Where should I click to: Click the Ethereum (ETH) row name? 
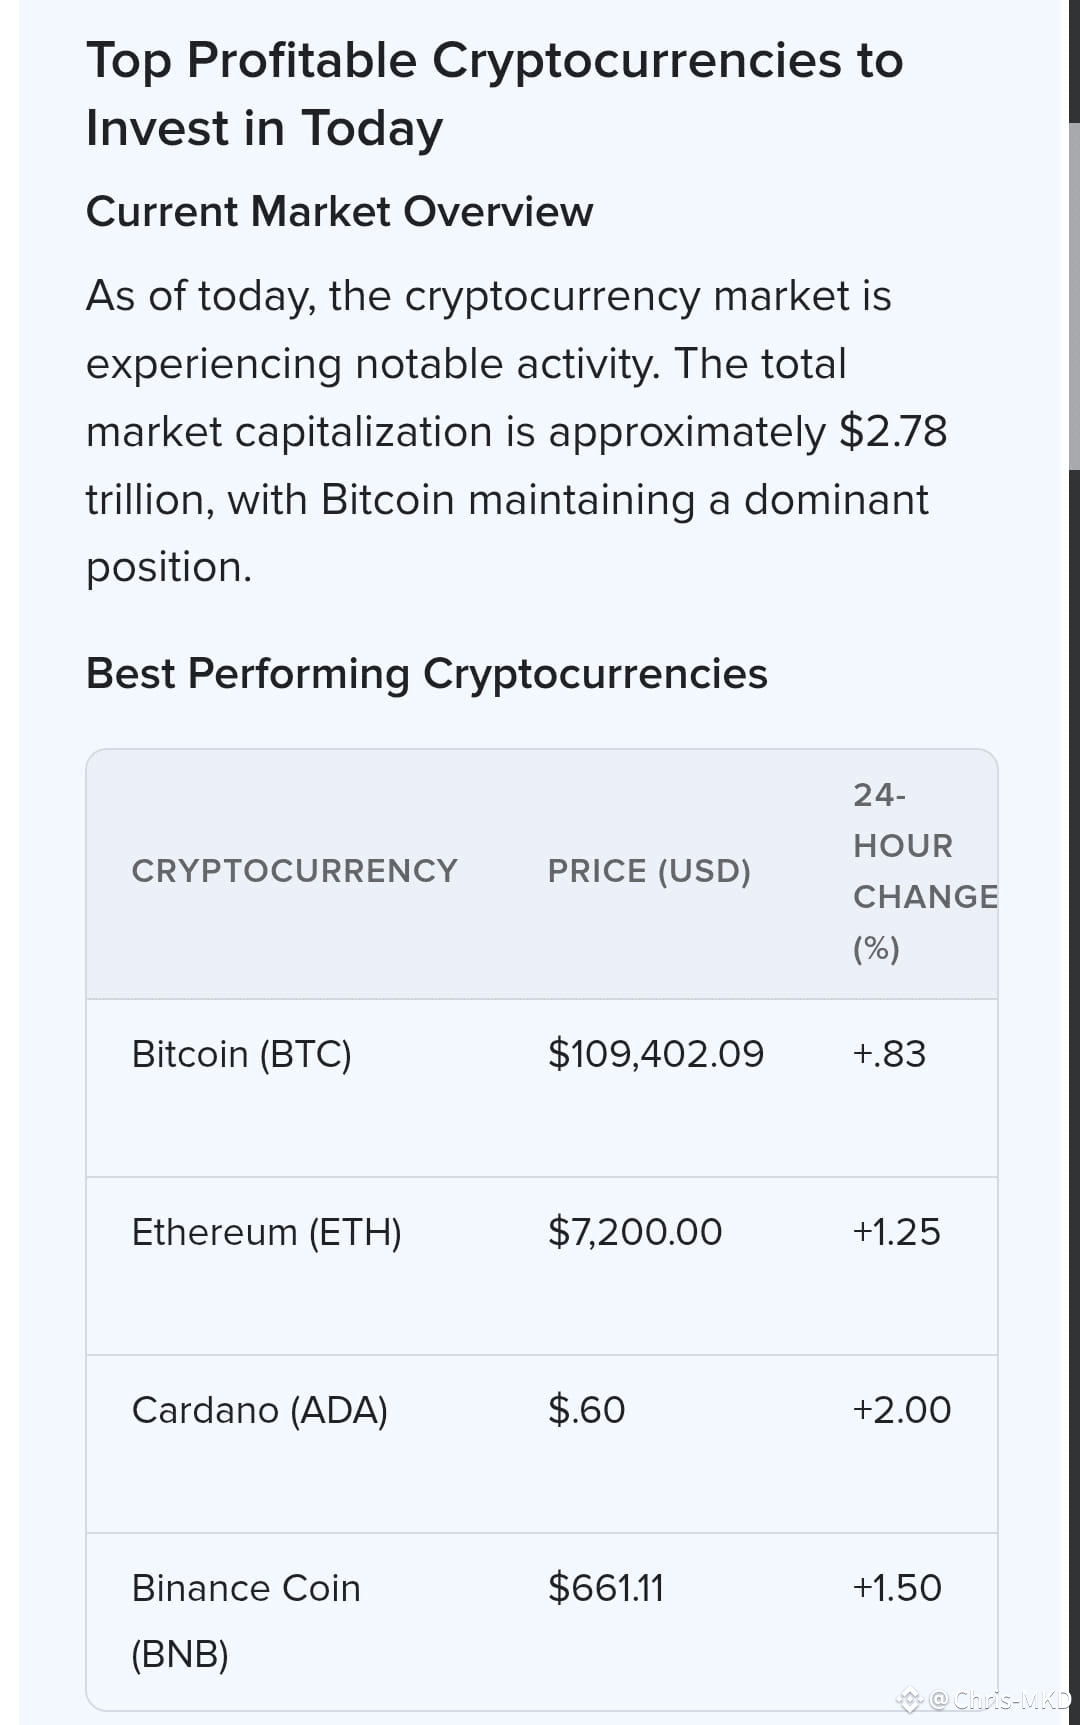click(267, 1232)
